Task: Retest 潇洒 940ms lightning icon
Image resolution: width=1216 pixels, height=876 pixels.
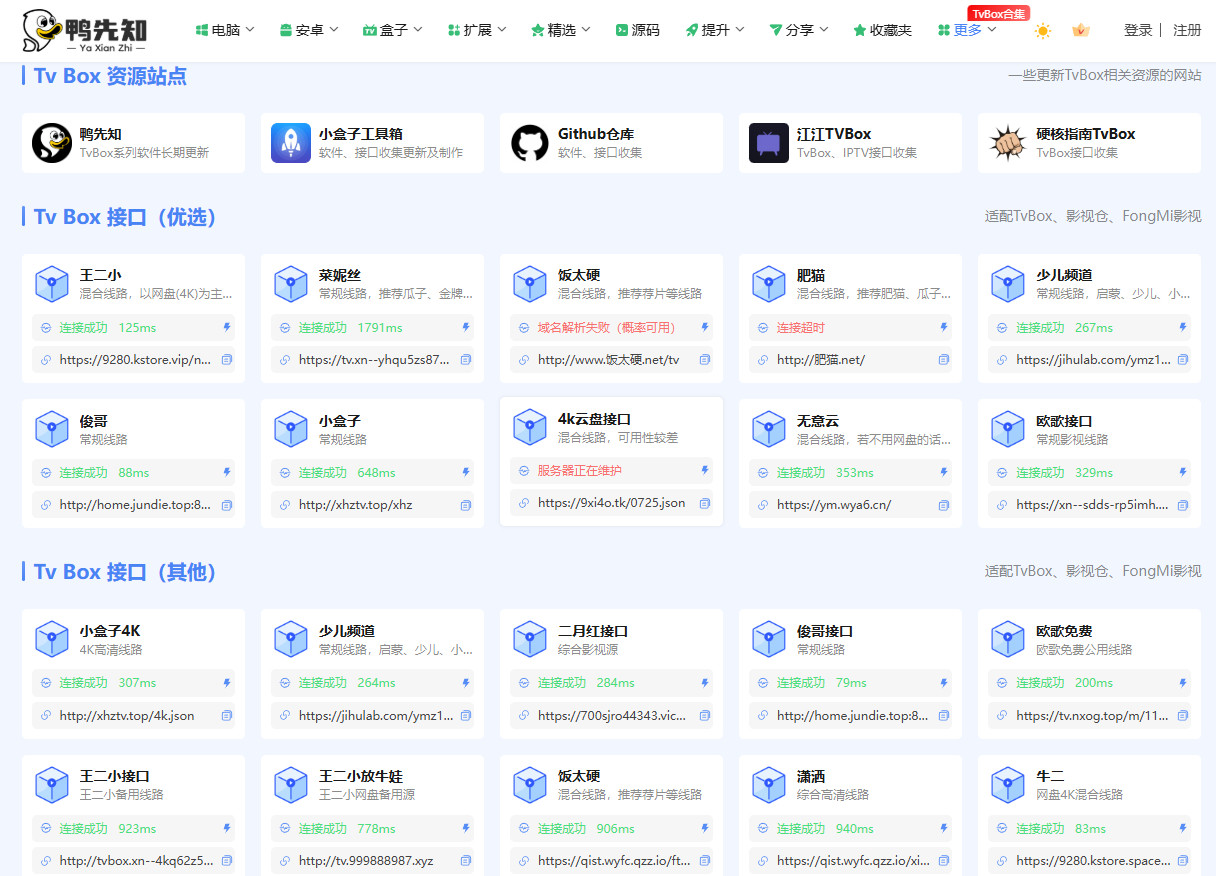Action: [x=944, y=828]
